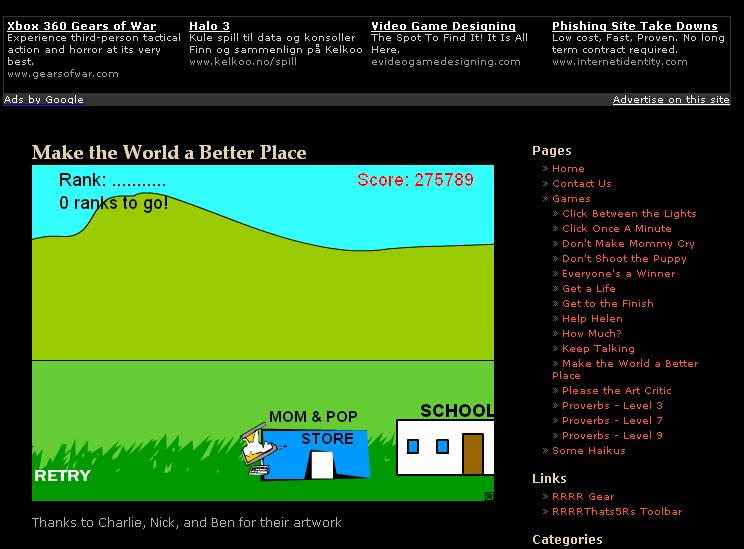
Task: Click RETRY in the game
Action: 62,475
